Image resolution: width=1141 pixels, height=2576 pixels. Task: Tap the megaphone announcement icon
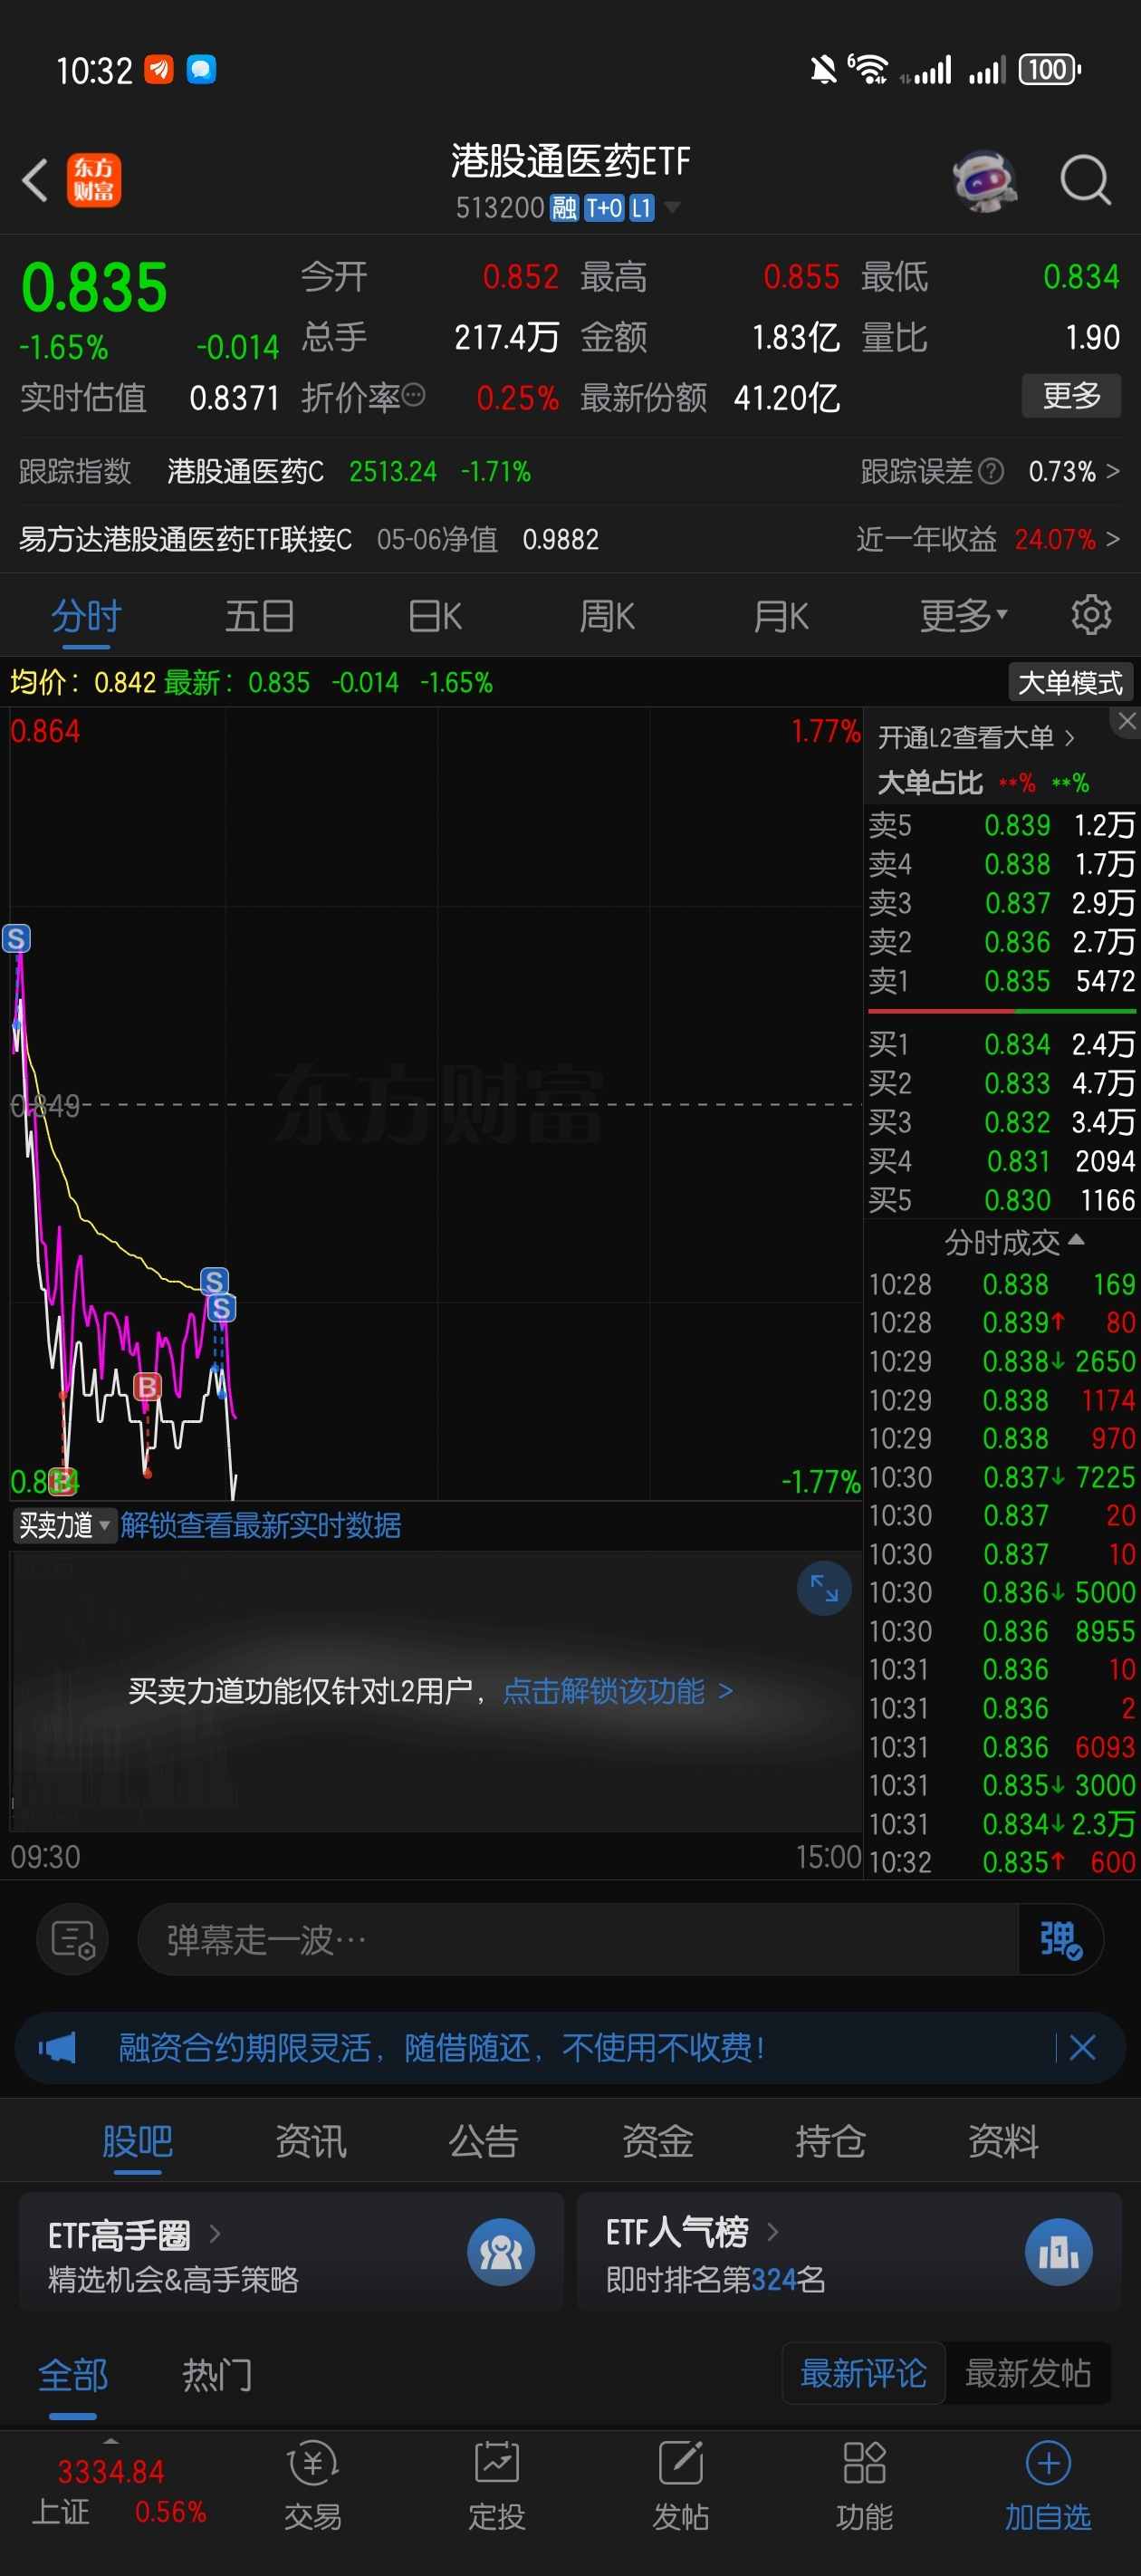[x=57, y=2048]
